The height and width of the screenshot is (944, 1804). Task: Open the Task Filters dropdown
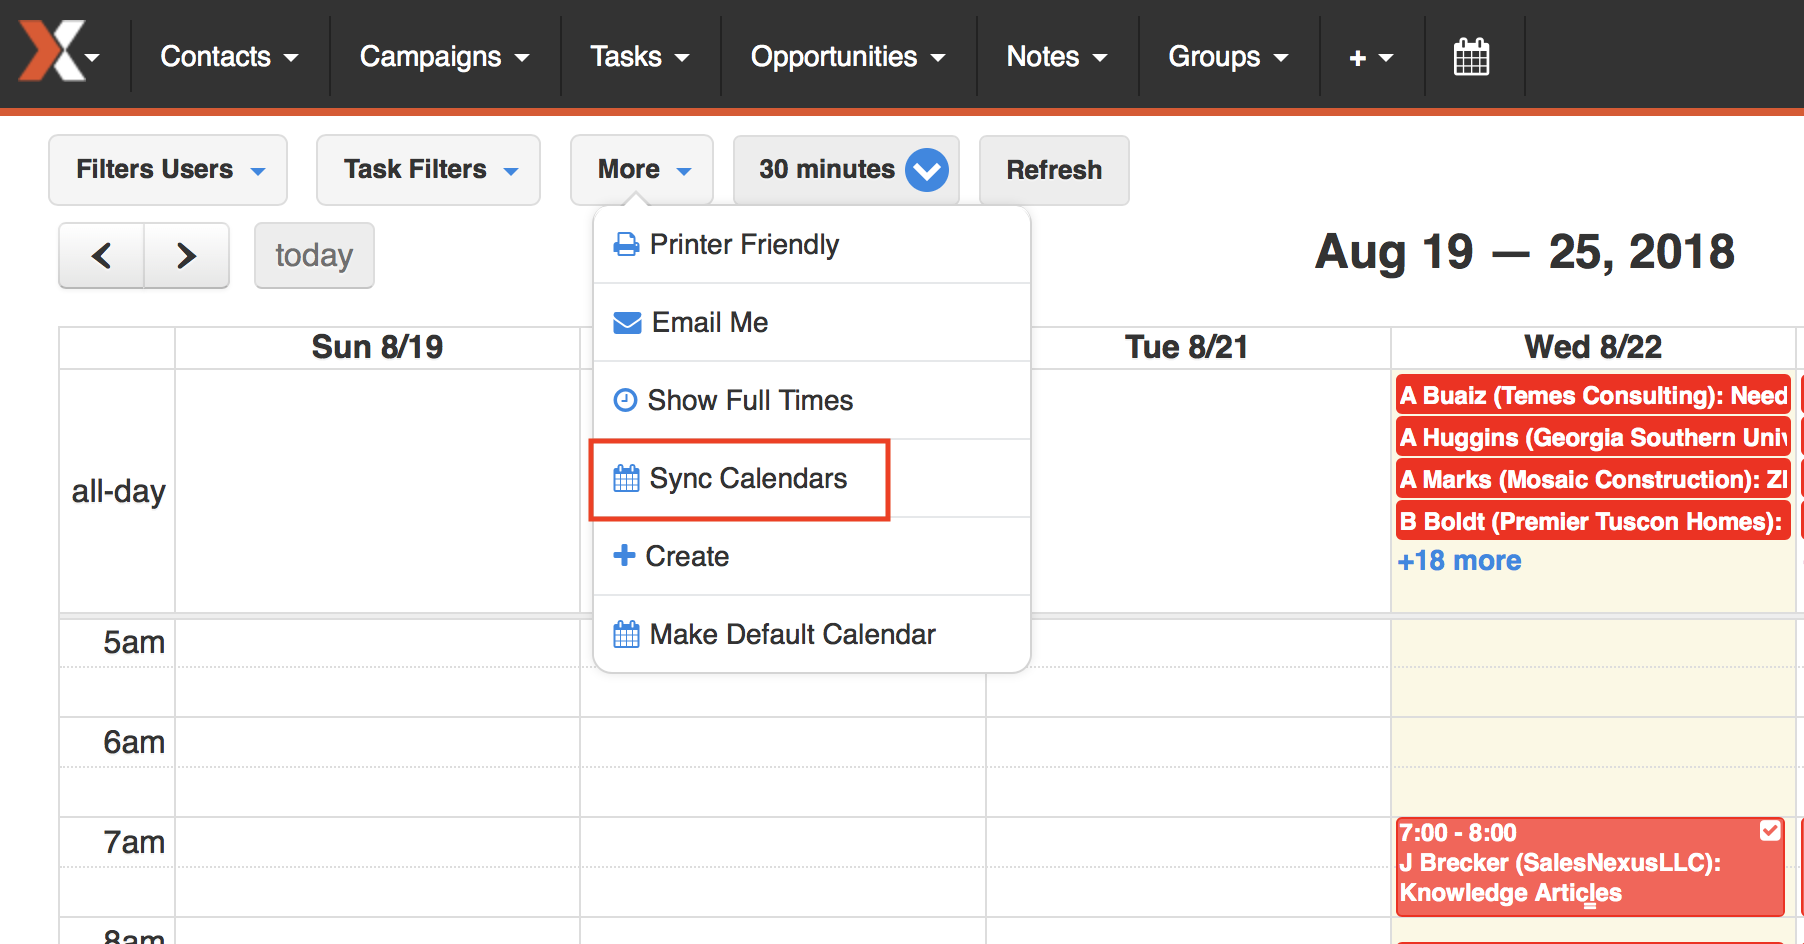(x=428, y=170)
